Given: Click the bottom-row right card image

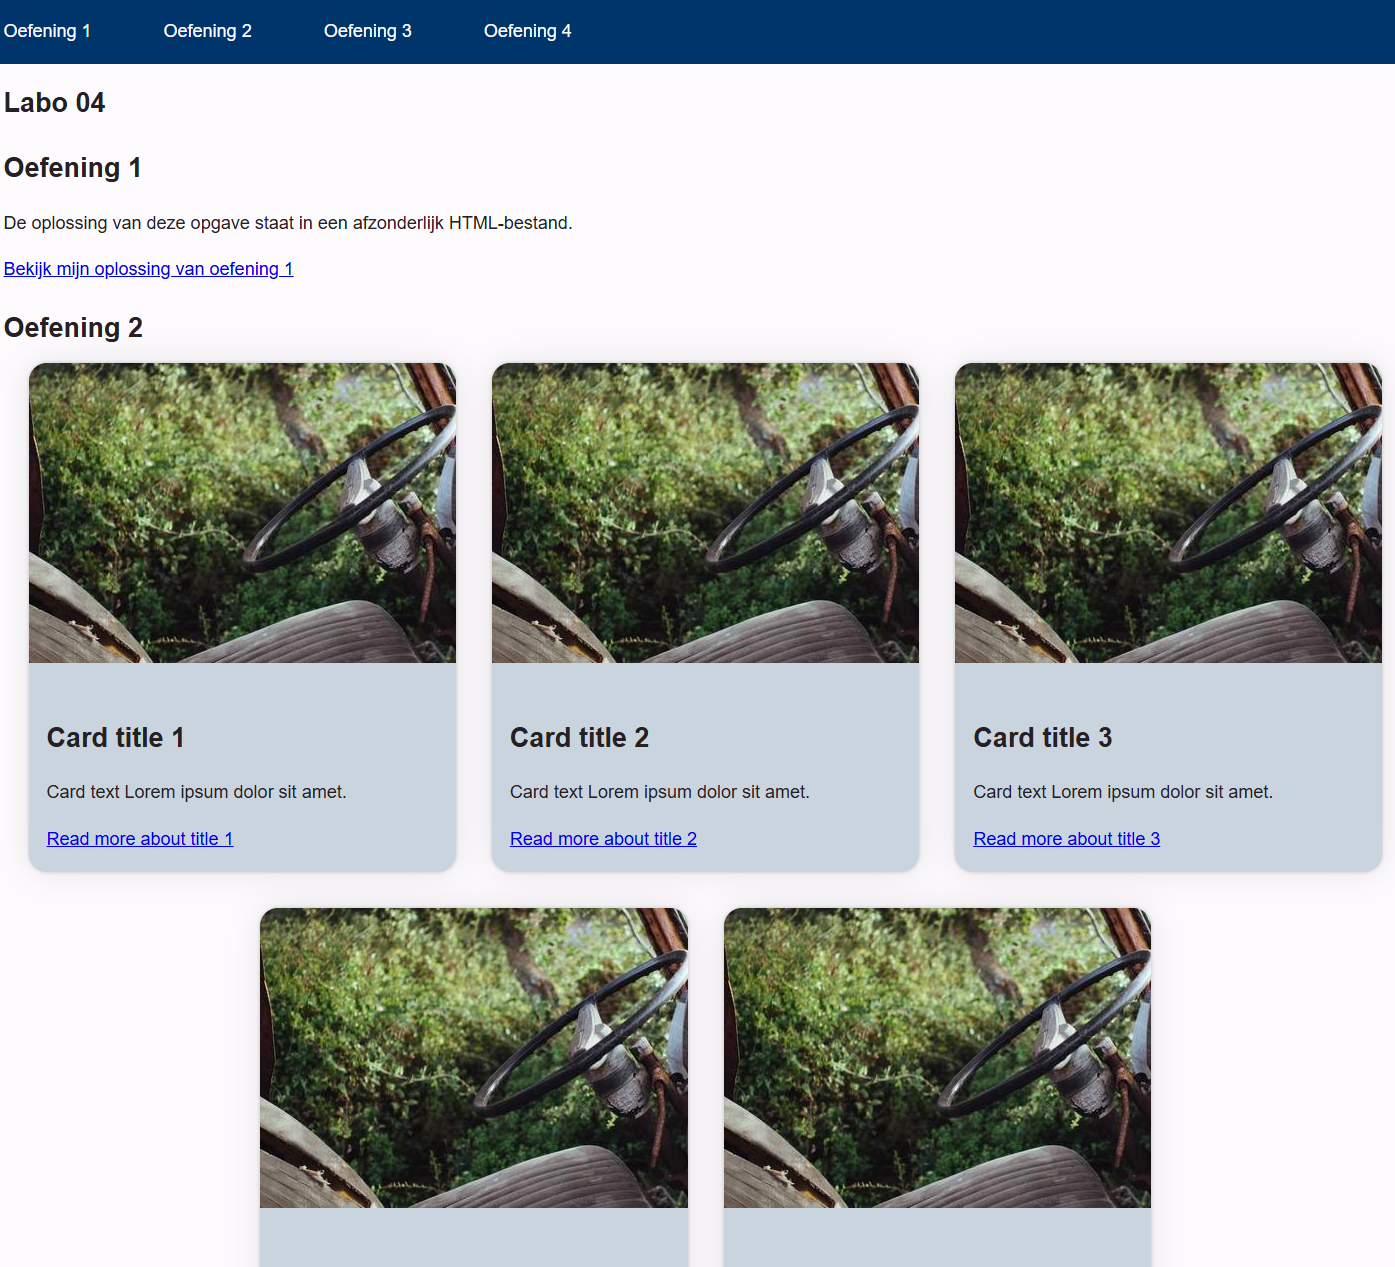Looking at the screenshot, I should coord(937,1058).
